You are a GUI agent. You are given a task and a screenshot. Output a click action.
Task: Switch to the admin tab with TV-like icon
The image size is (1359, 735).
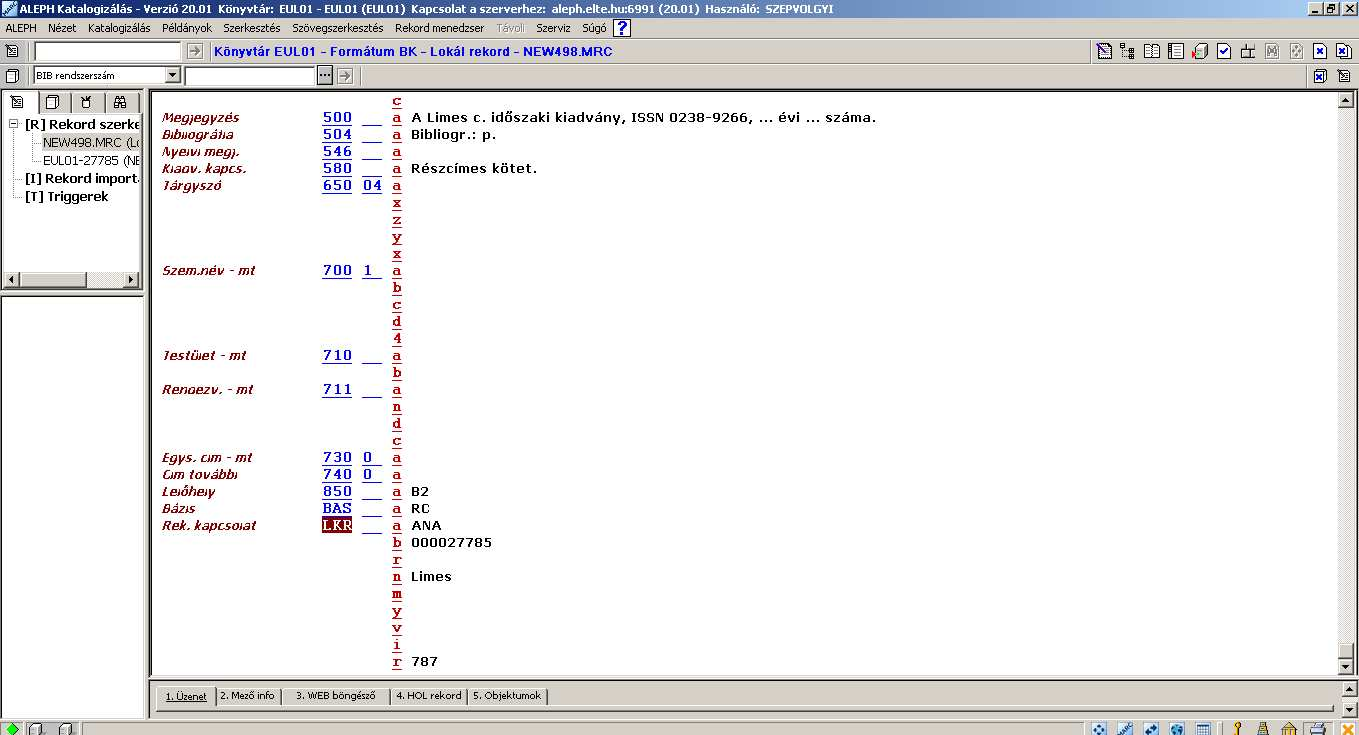(86, 102)
